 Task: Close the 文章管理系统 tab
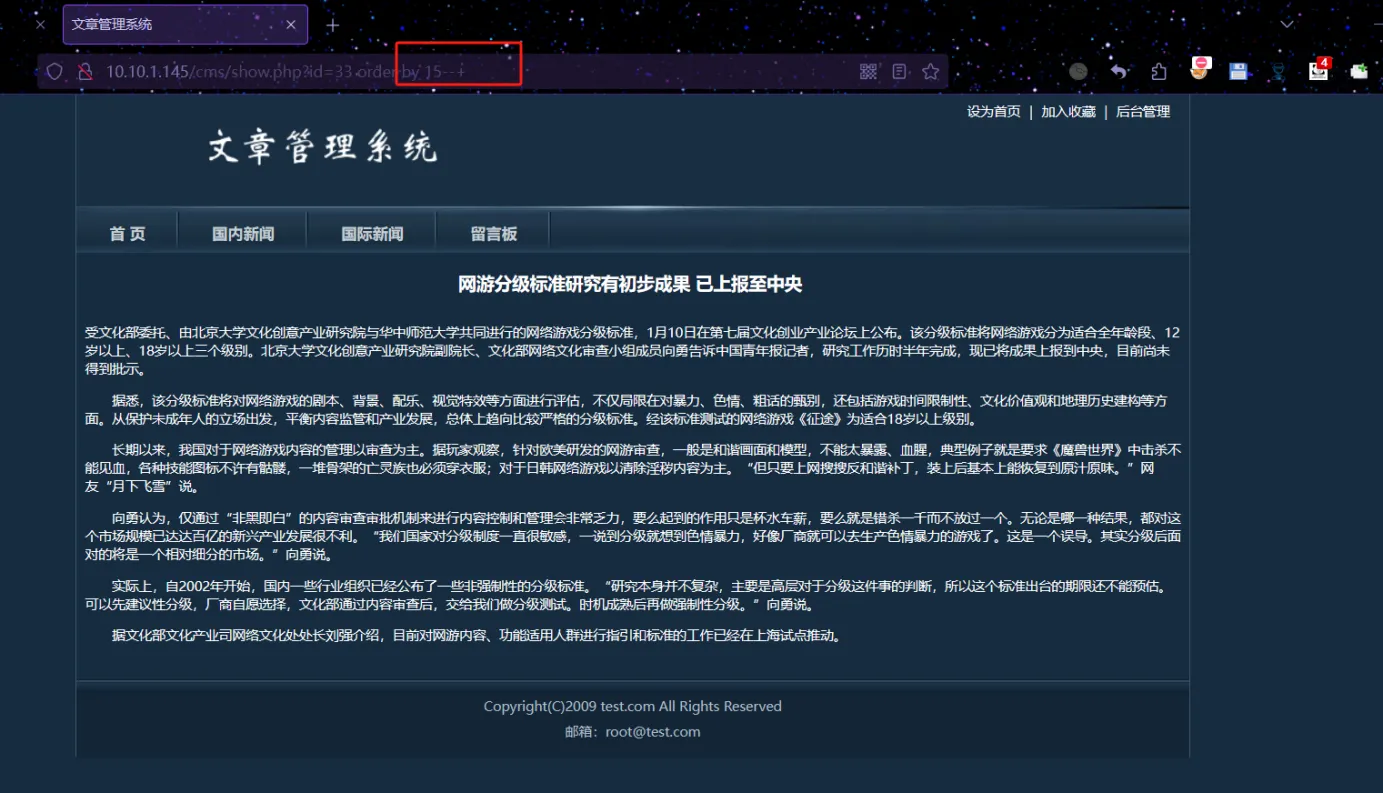tap(291, 25)
